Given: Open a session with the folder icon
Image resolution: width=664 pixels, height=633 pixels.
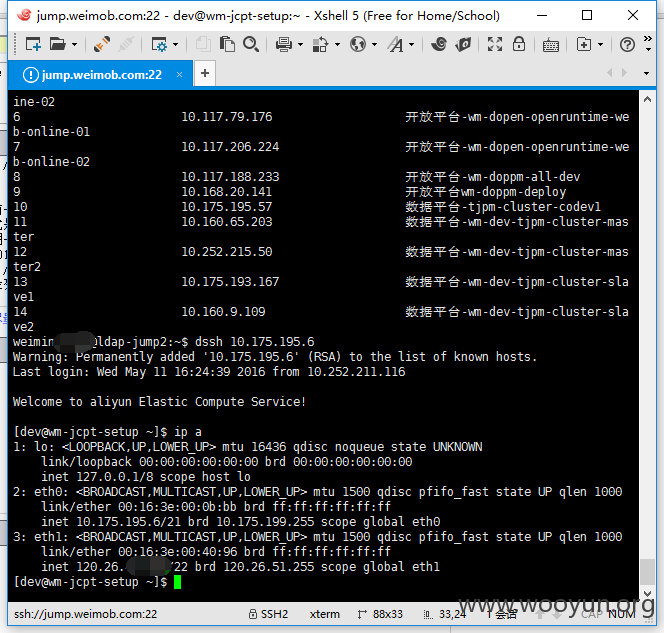Looking at the screenshot, I should 58,44.
